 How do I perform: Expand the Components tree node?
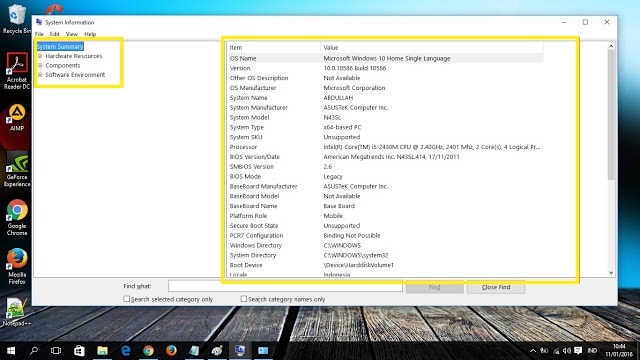[40, 65]
